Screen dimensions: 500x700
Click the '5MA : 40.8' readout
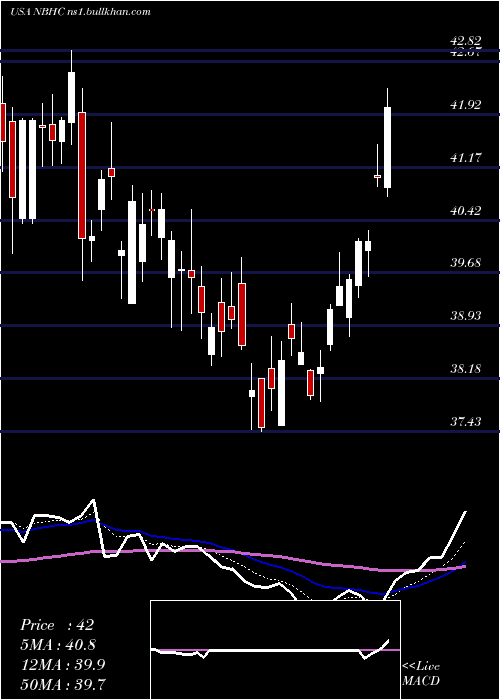[x=58, y=645]
